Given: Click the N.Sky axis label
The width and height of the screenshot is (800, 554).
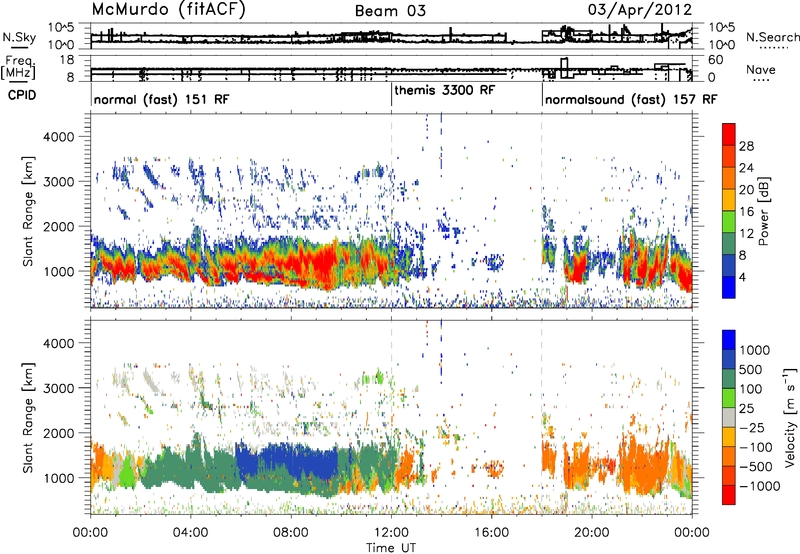Looking at the screenshot, I should pyautogui.click(x=19, y=37).
